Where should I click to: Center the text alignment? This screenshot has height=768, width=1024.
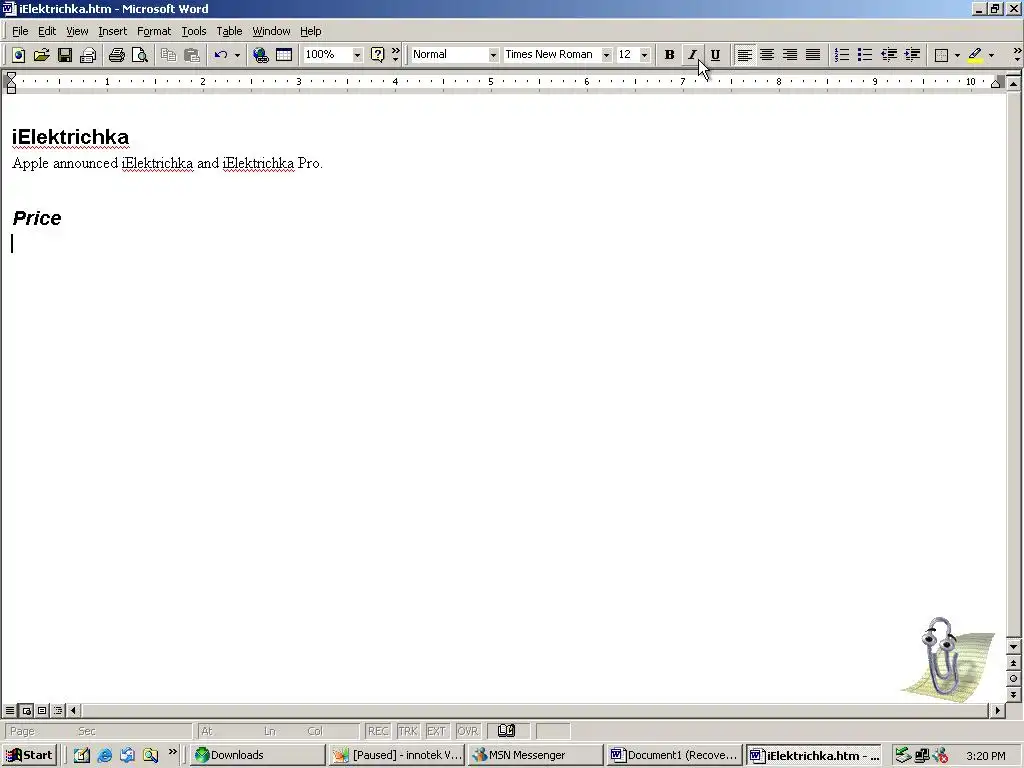[767, 55]
